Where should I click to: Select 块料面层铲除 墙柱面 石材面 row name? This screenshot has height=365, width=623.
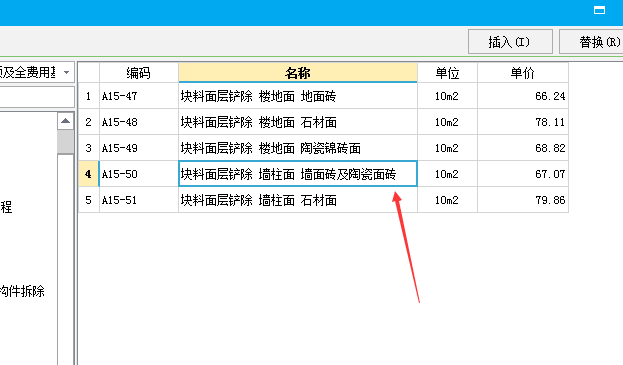298,200
